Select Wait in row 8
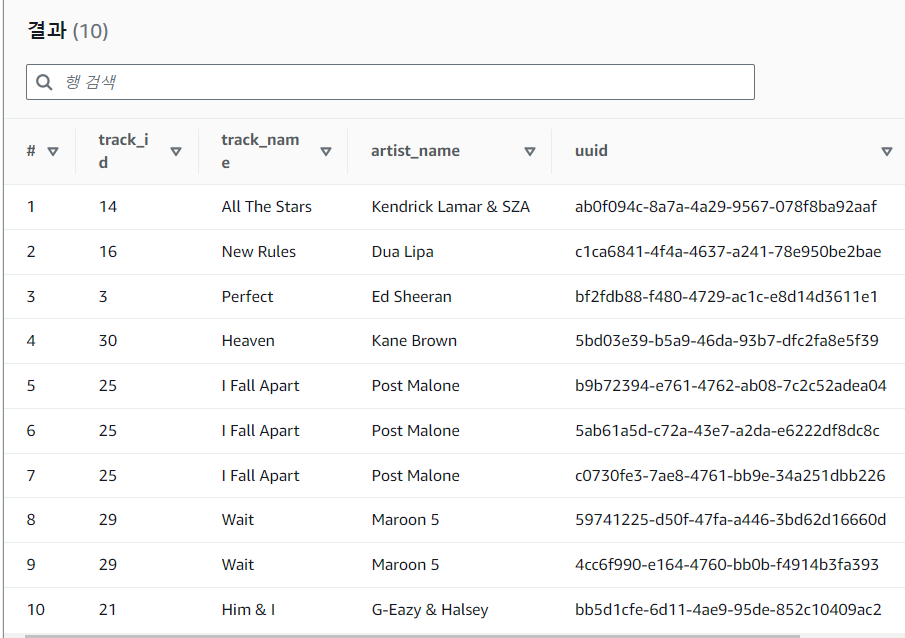This screenshot has width=905, height=638. coord(238,520)
